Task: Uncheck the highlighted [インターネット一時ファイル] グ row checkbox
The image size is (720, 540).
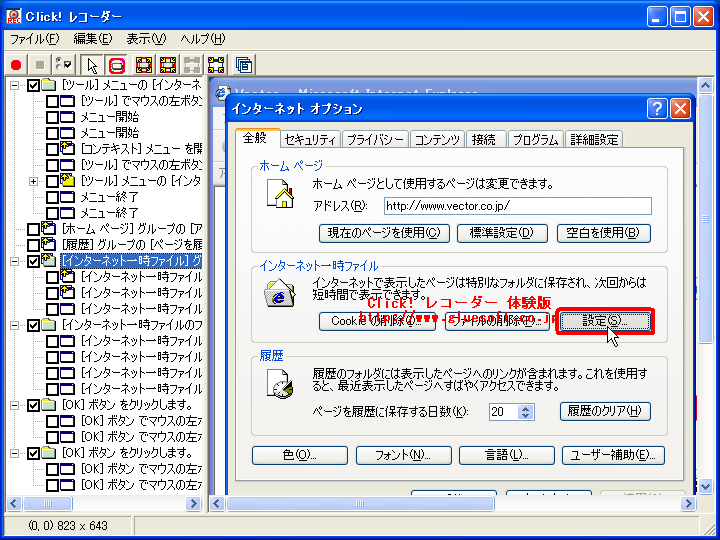Action: click(x=33, y=261)
